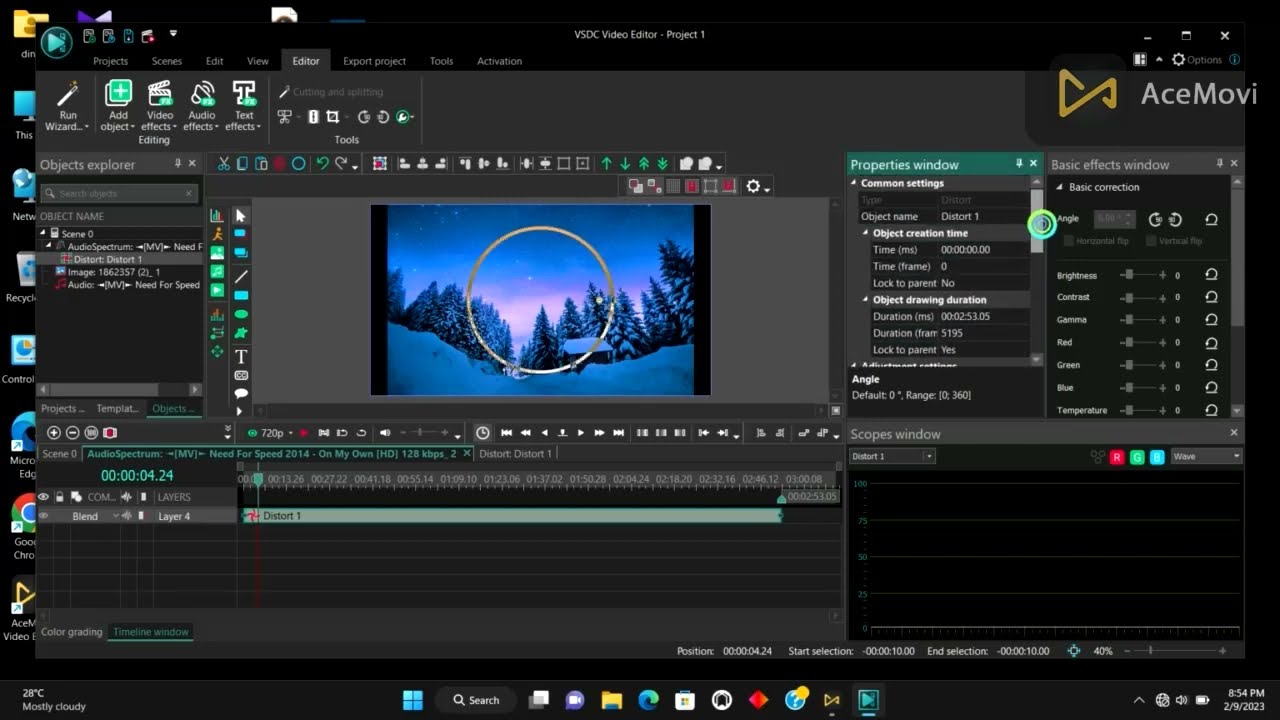Viewport: 1280px width, 720px height.
Task: Reset the Gamma value
Action: pos(1211,320)
